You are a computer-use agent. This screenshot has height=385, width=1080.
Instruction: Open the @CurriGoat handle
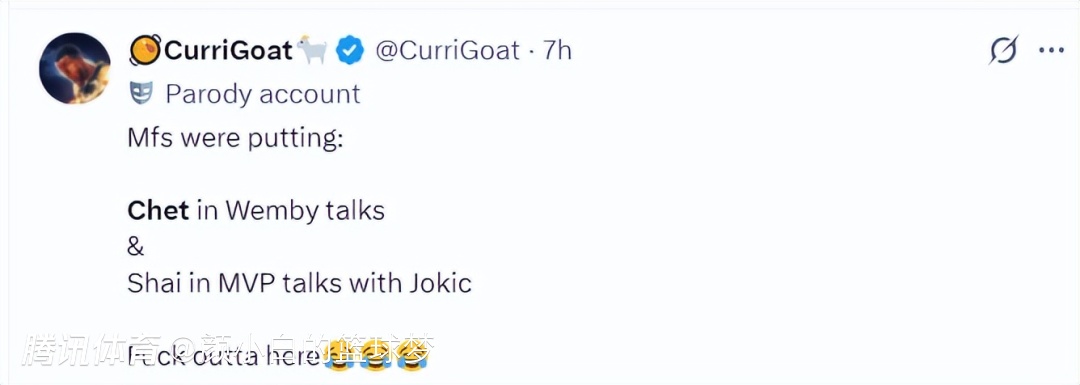pyautogui.click(x=446, y=51)
